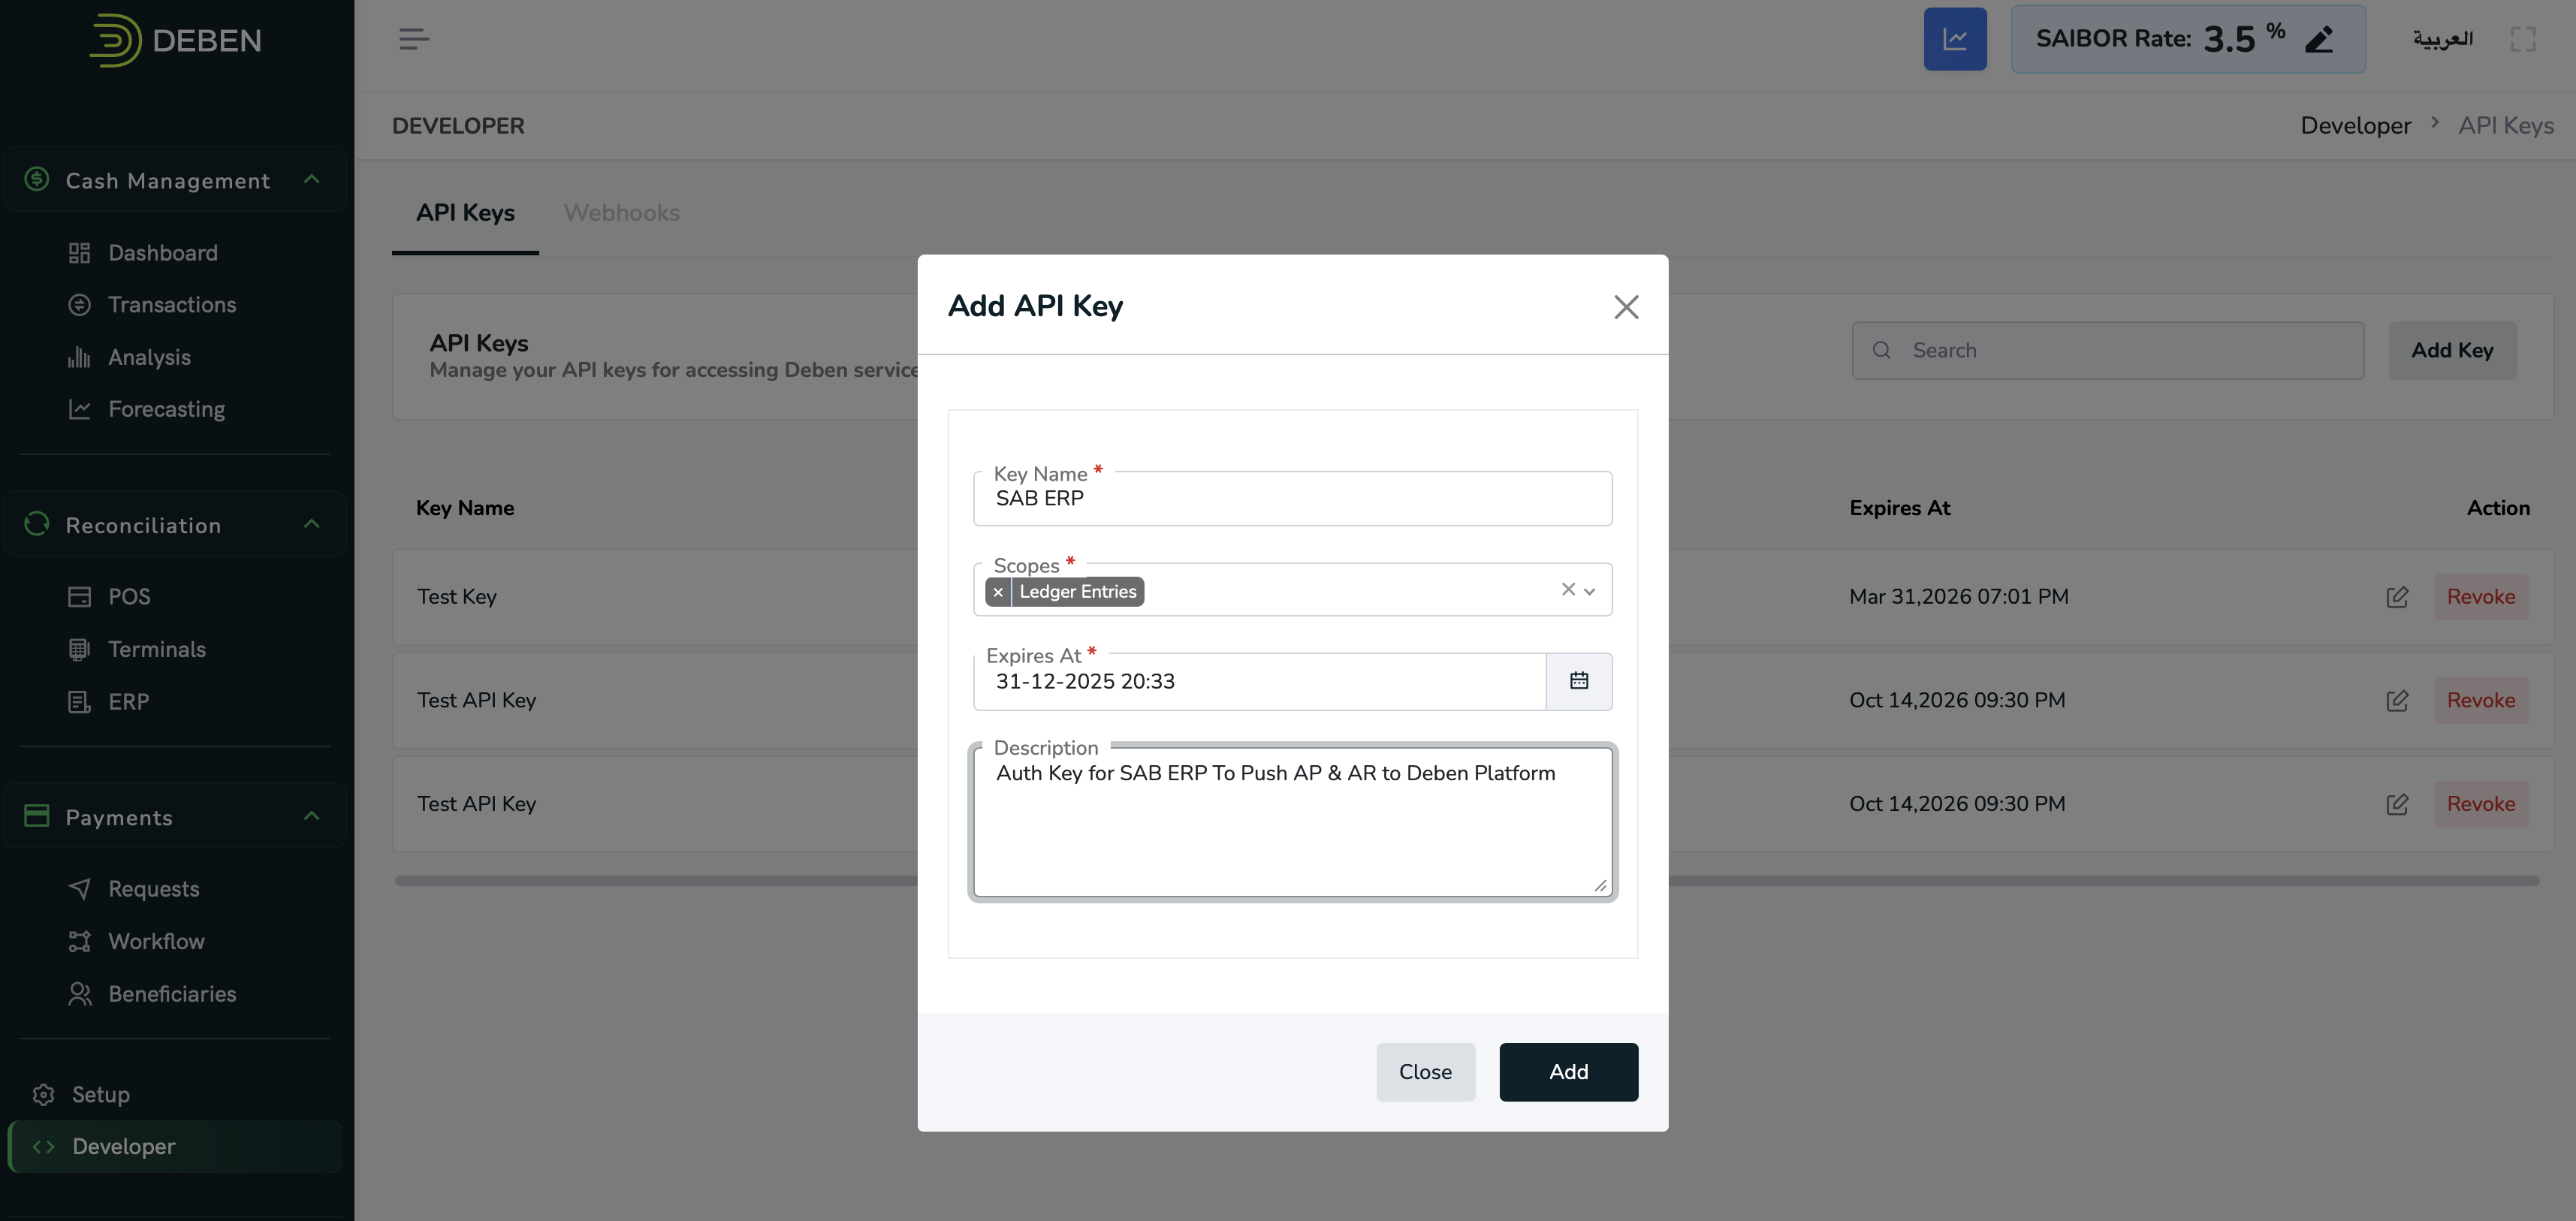Open Developer in the sidebar

[x=123, y=1146]
